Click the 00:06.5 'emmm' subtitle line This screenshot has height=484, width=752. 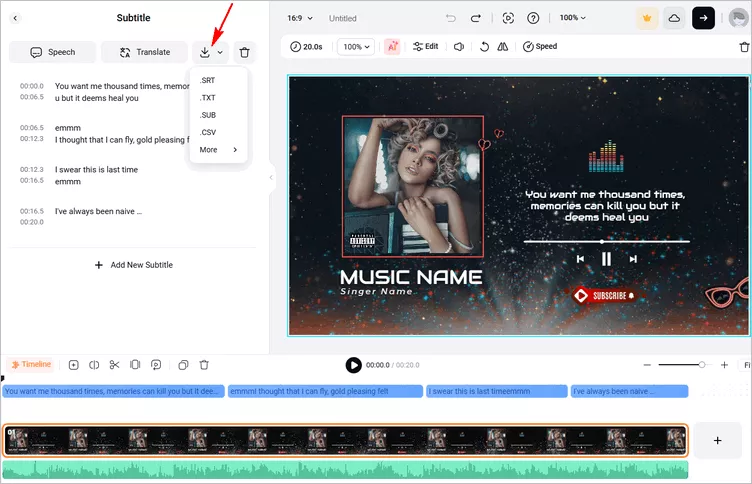(68, 128)
